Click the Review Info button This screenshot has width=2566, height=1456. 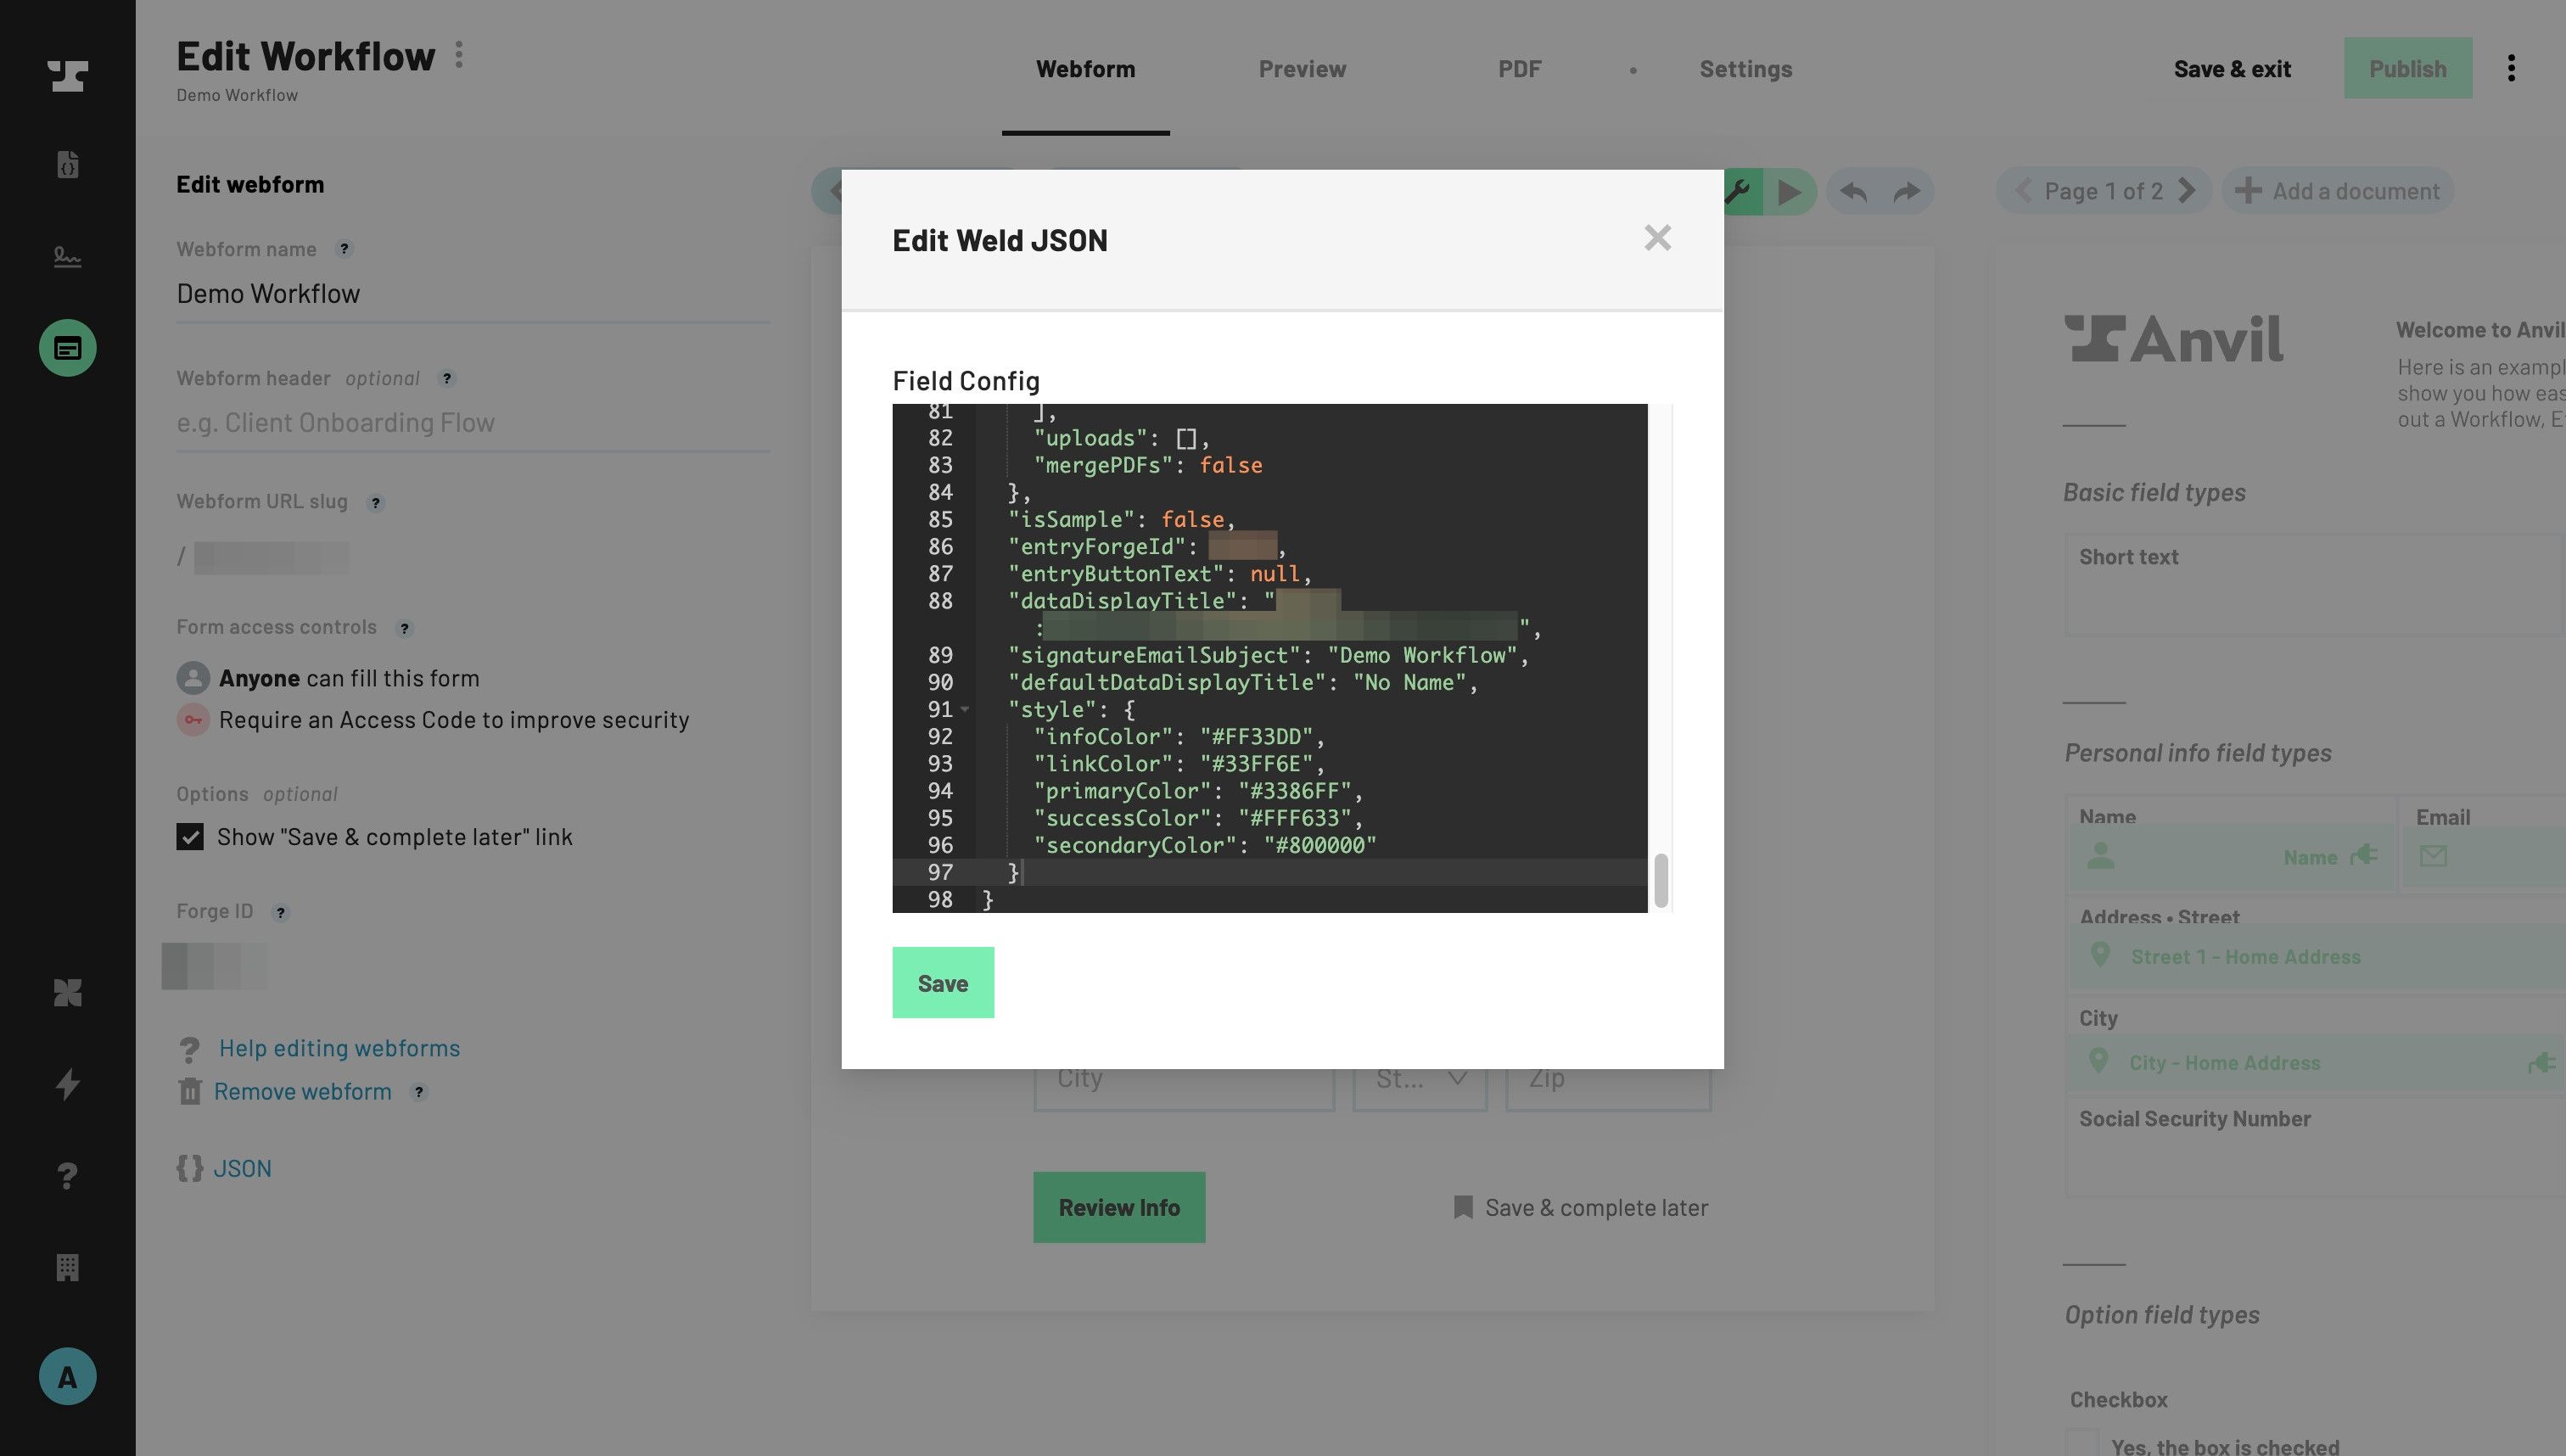1119,1208
